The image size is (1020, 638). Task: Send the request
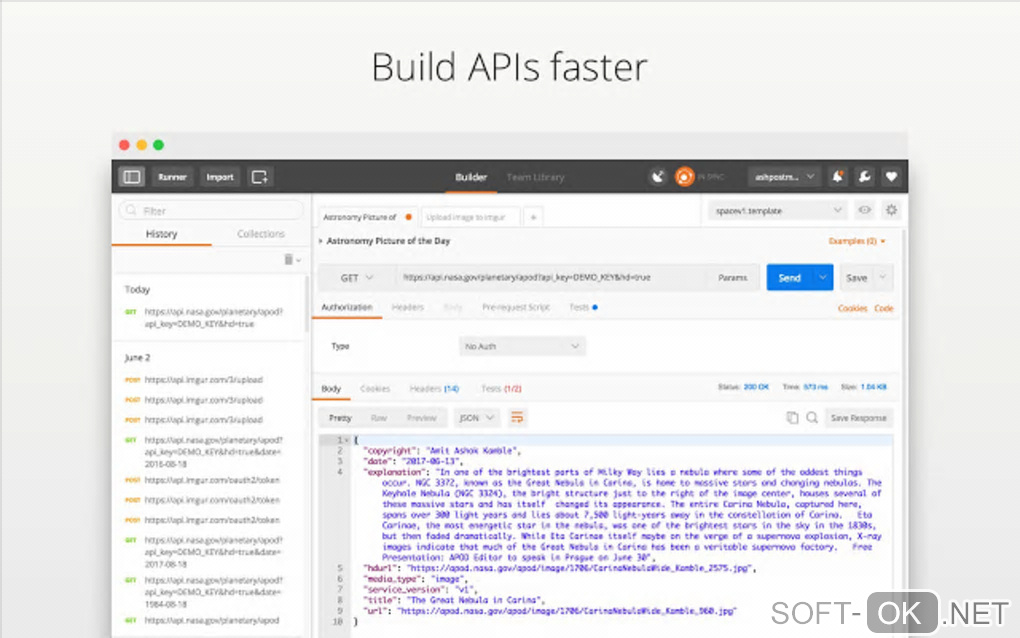click(789, 278)
